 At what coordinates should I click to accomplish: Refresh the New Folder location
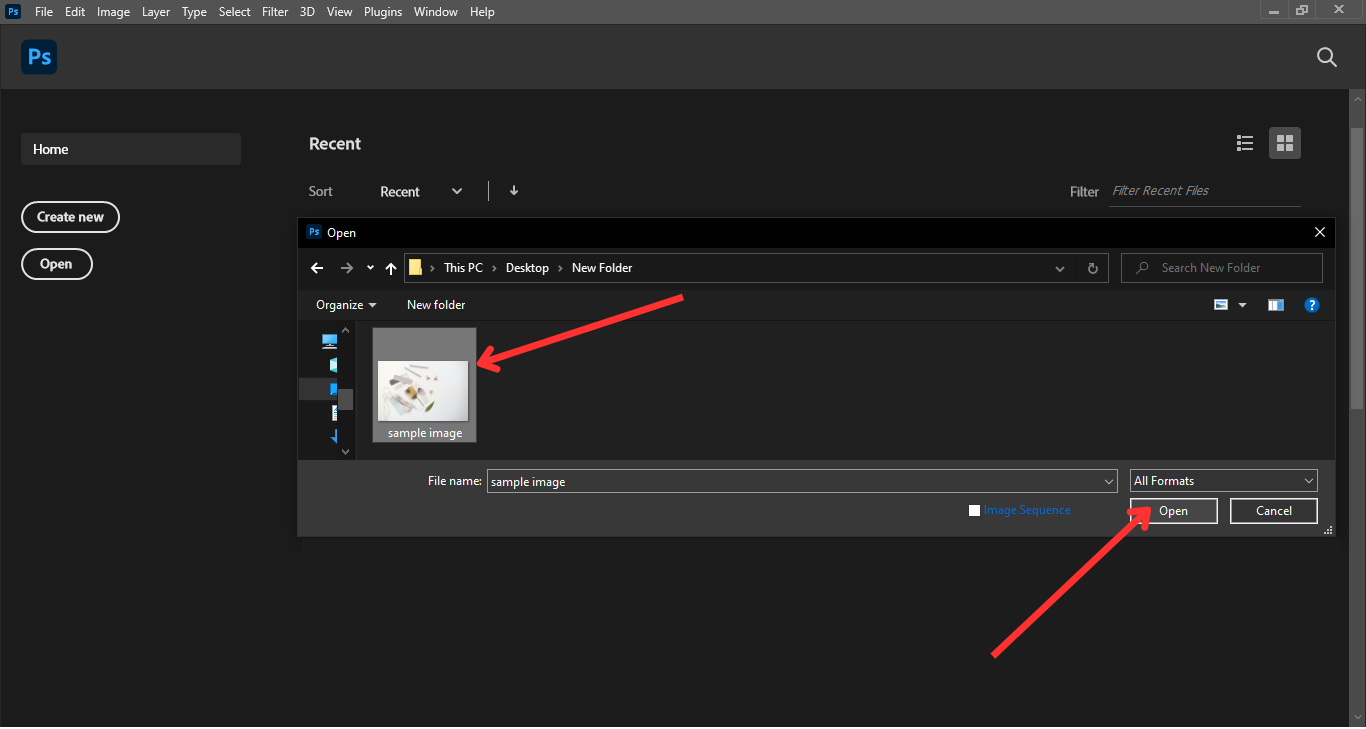(1092, 268)
